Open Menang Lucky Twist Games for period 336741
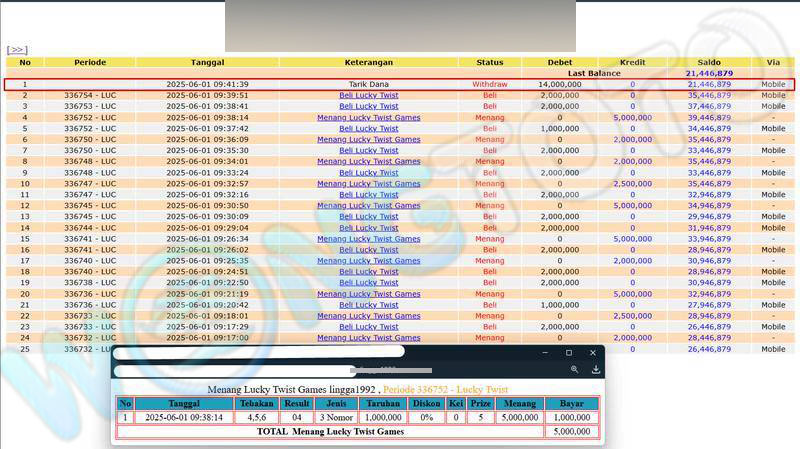This screenshot has height=449, width=800. point(368,239)
